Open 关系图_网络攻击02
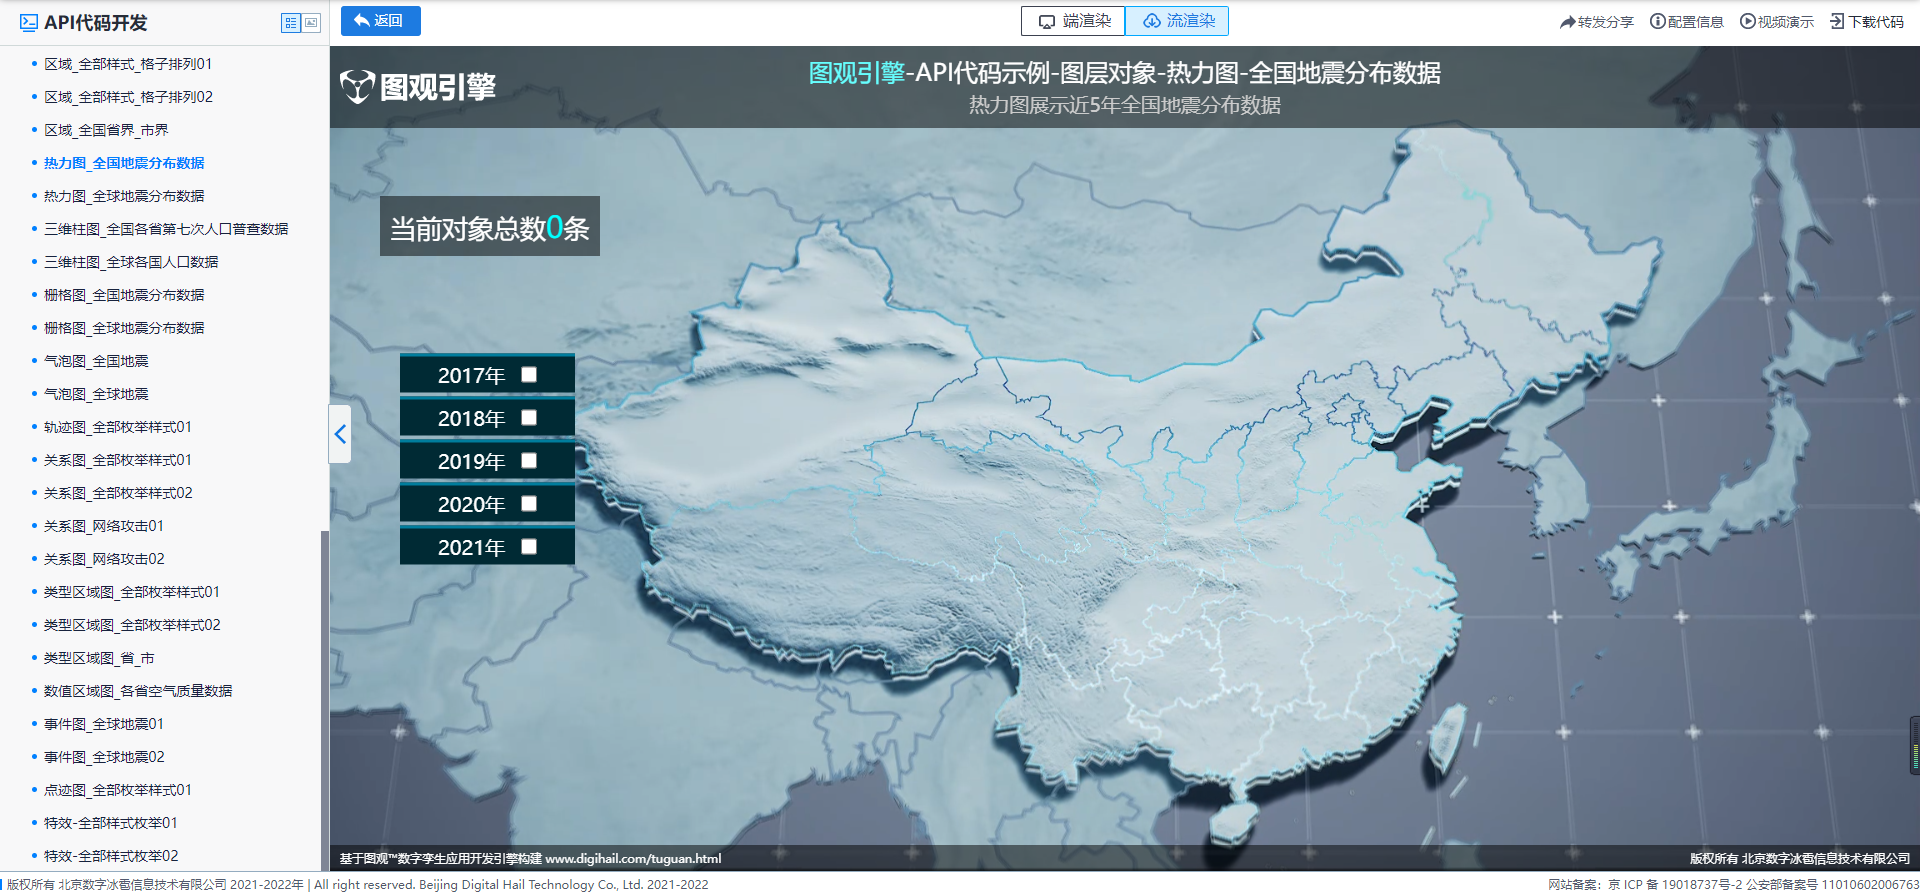This screenshot has width=1920, height=895. coord(104,559)
